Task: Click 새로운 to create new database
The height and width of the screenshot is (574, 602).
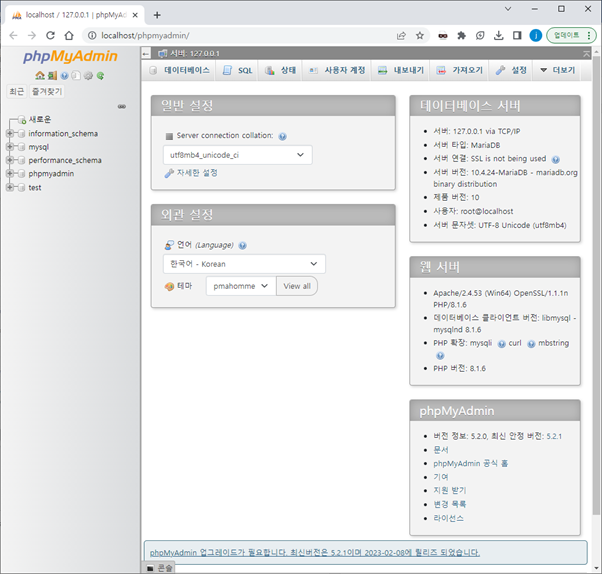Action: tap(40, 119)
